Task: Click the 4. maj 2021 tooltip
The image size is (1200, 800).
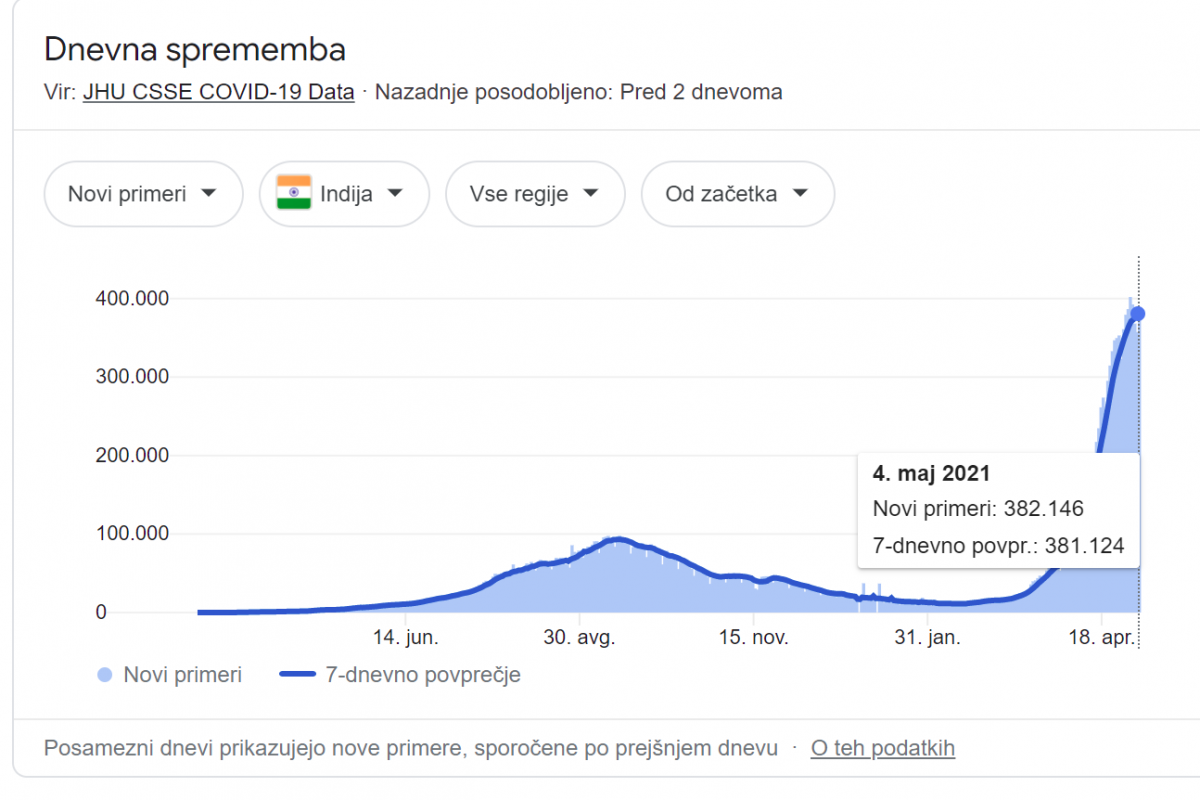Action: [998, 510]
